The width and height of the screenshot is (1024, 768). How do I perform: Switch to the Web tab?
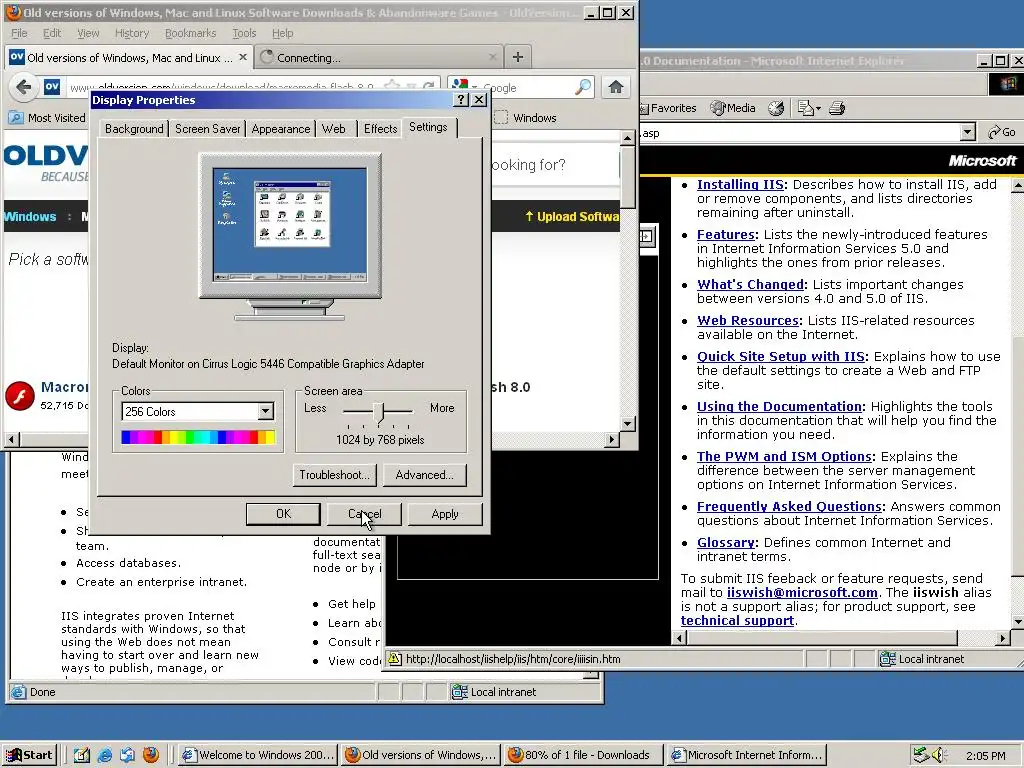point(334,129)
